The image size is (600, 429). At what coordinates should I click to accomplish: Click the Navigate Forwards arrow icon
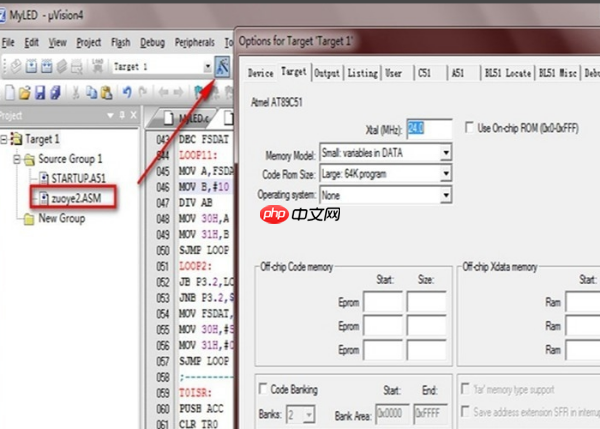[178, 92]
